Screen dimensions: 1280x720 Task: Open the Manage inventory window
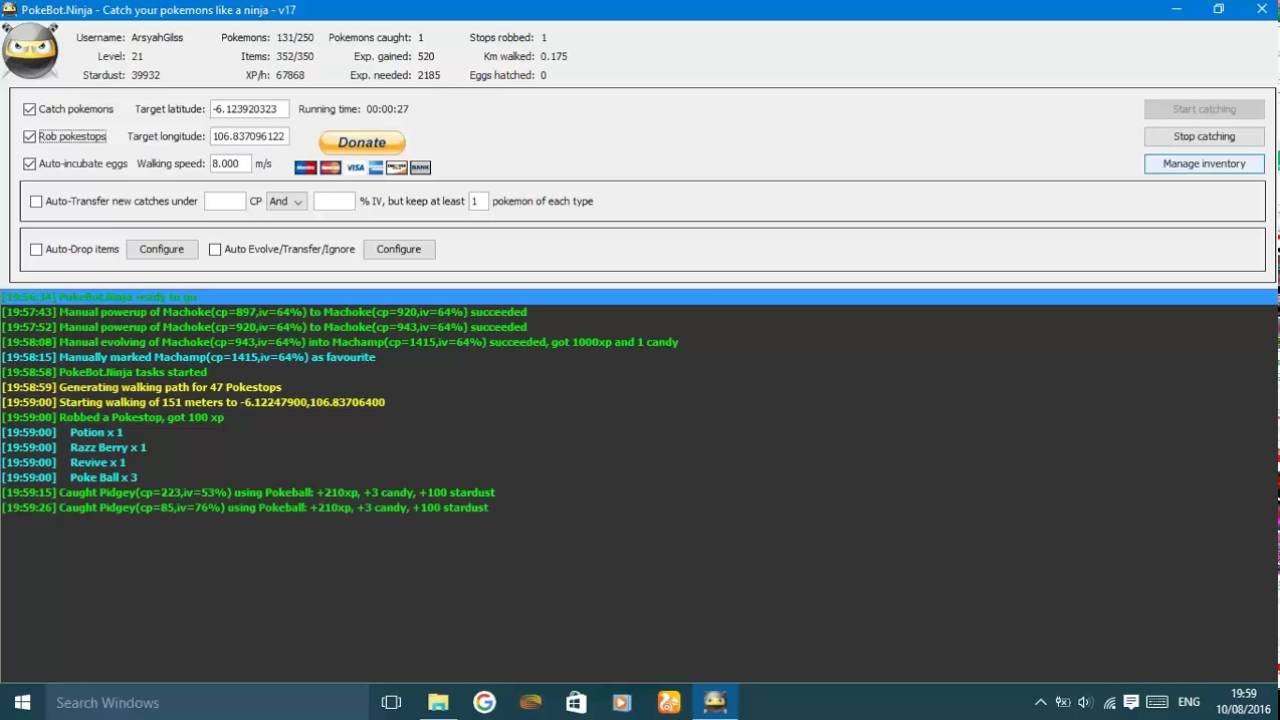pos(1204,164)
